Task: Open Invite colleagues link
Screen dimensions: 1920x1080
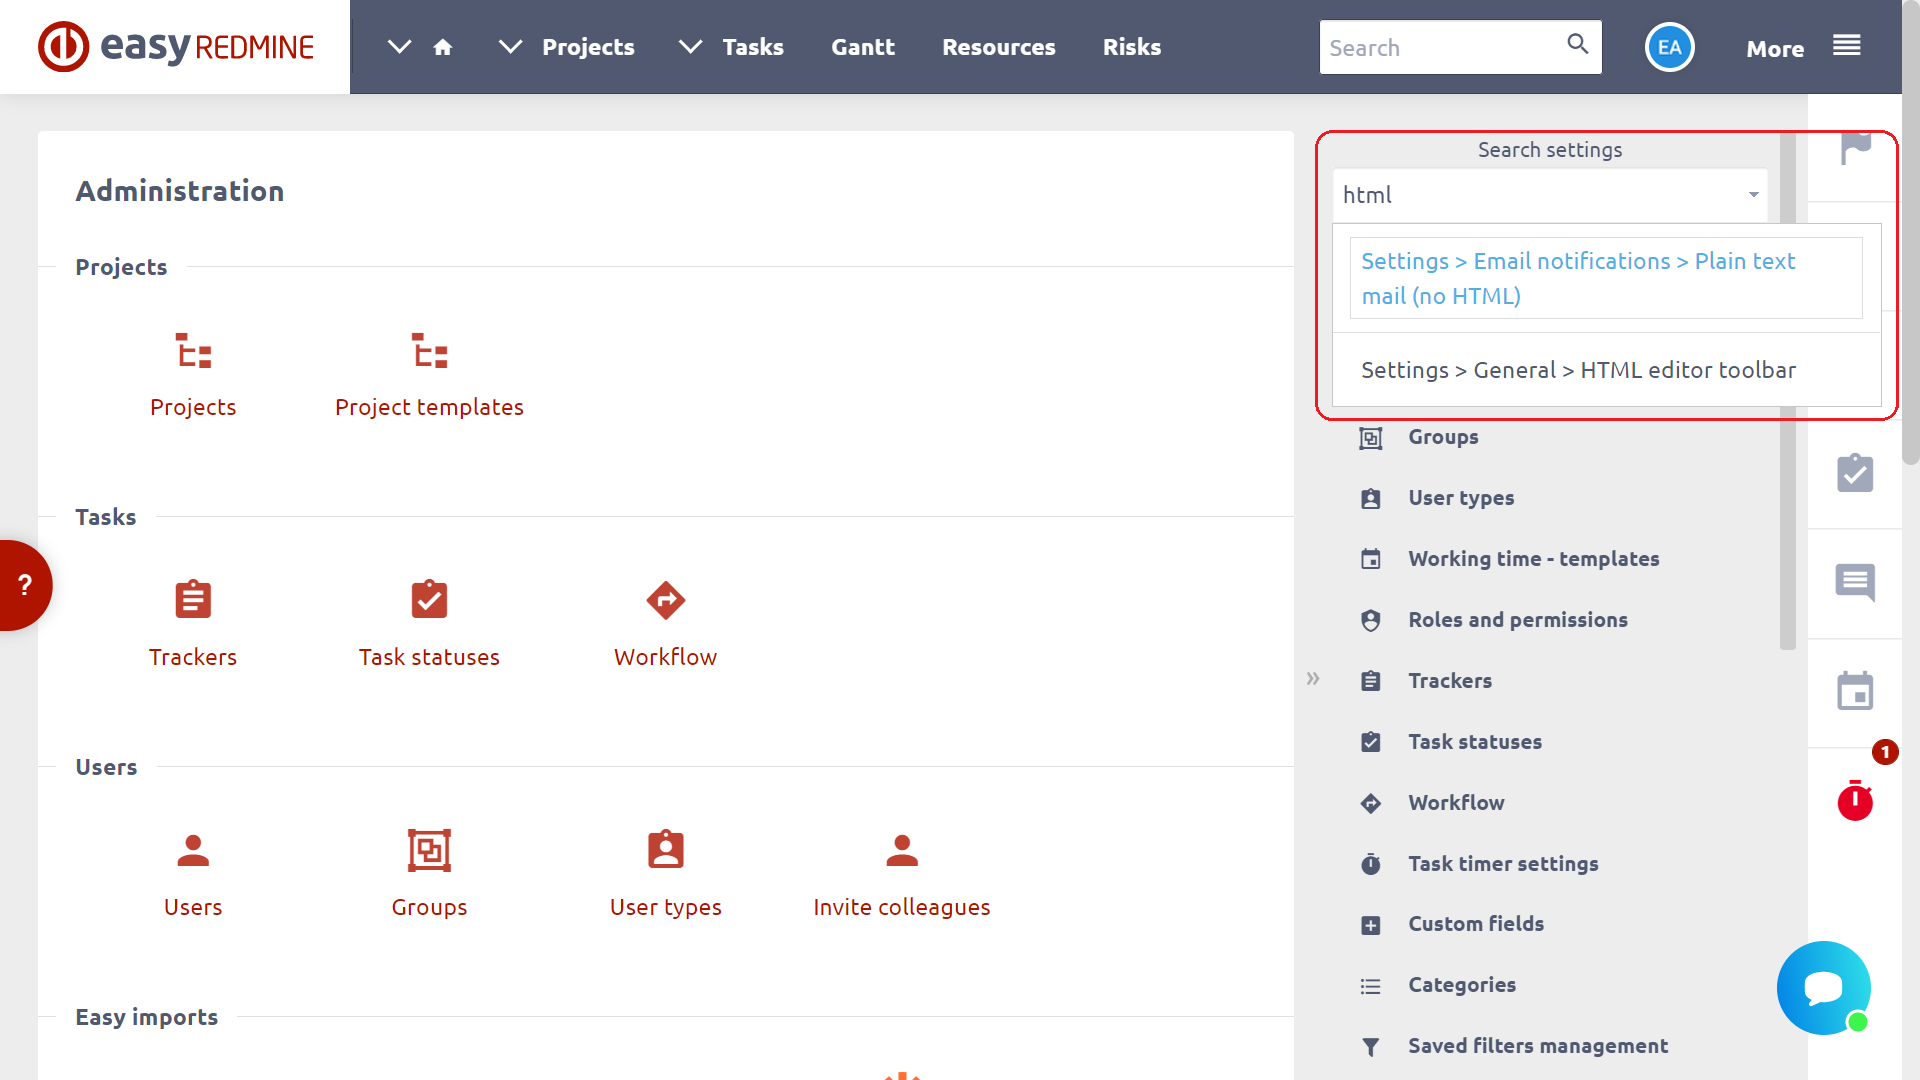Action: 901,906
